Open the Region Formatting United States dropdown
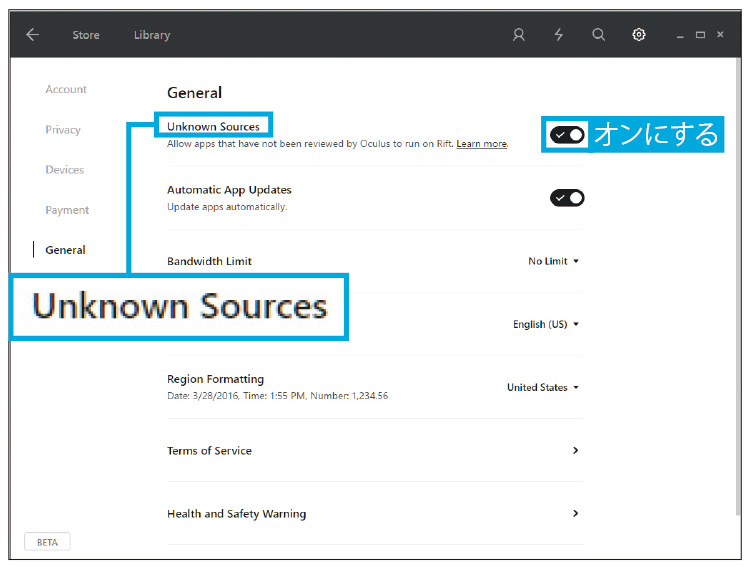This screenshot has height=567, width=749. click(x=542, y=387)
